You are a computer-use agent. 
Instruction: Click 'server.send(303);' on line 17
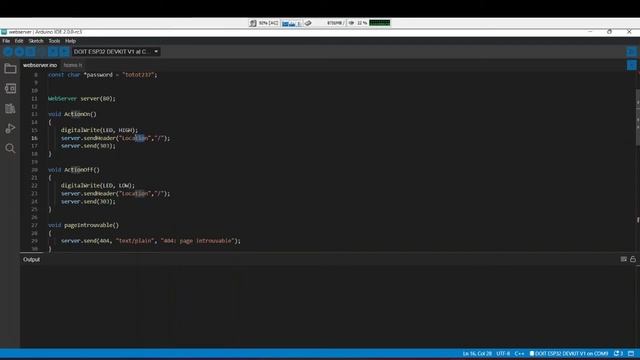[x=88, y=146]
